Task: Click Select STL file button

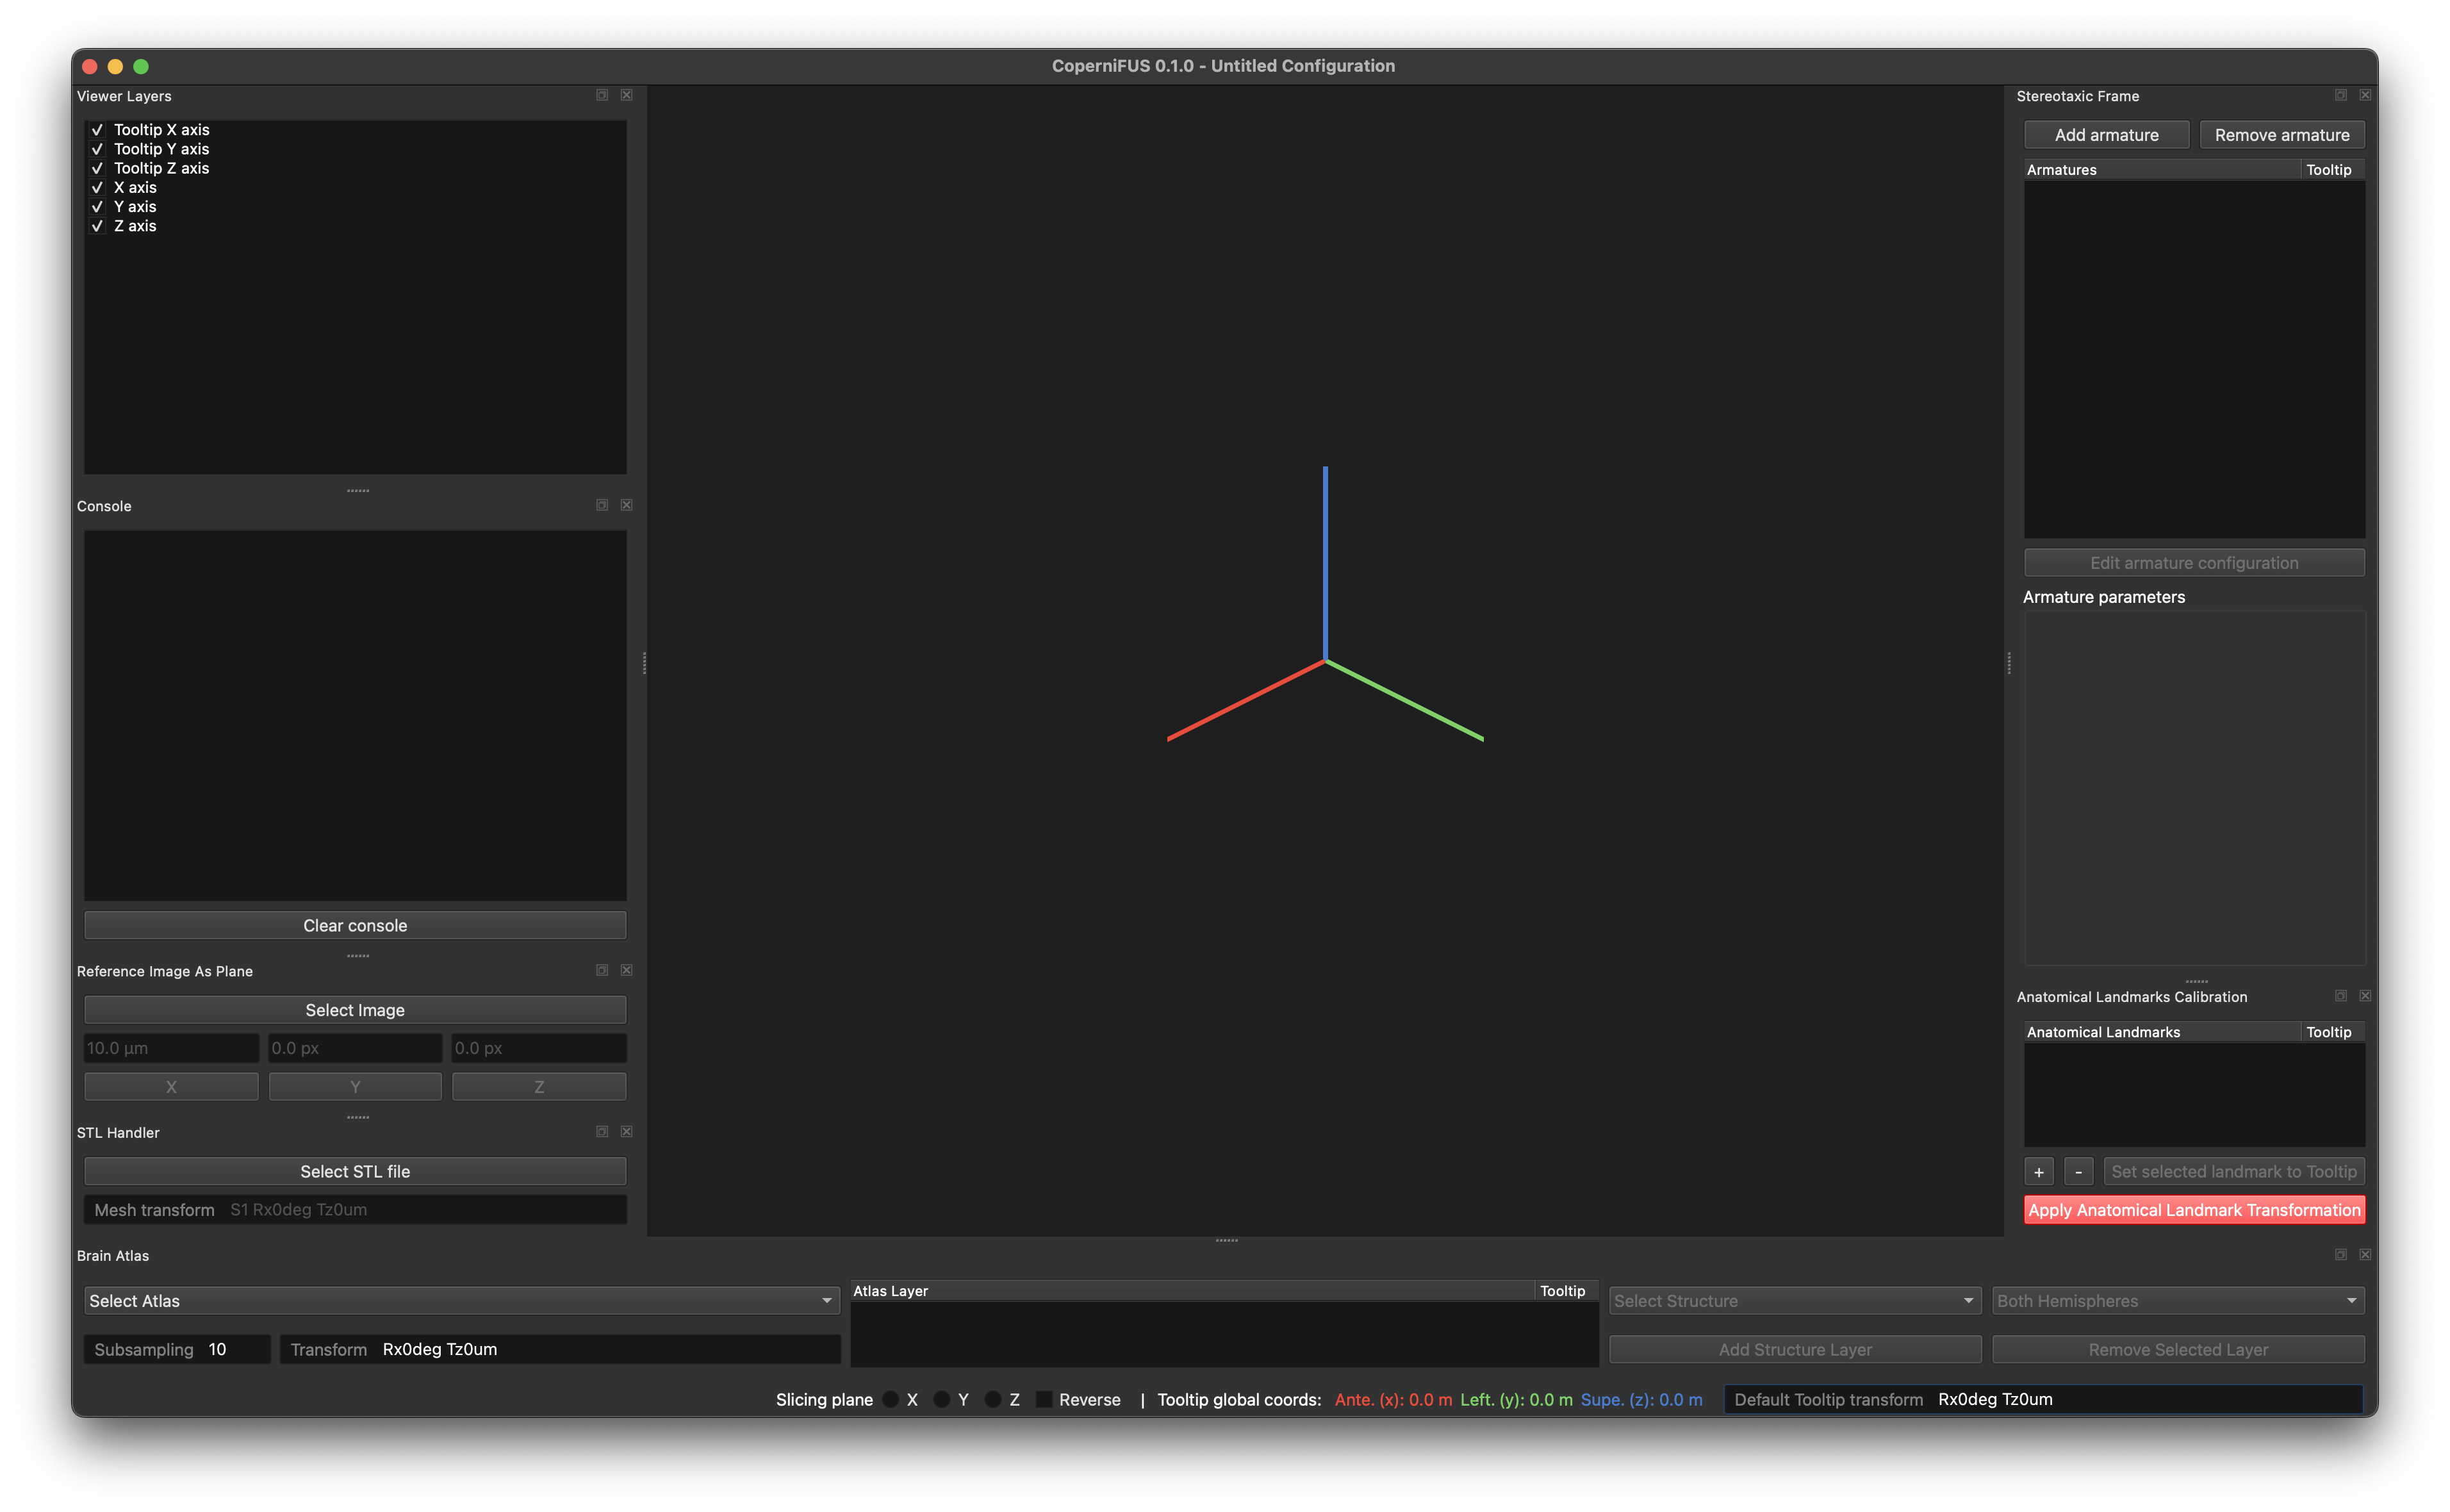Action: tap(355, 1171)
